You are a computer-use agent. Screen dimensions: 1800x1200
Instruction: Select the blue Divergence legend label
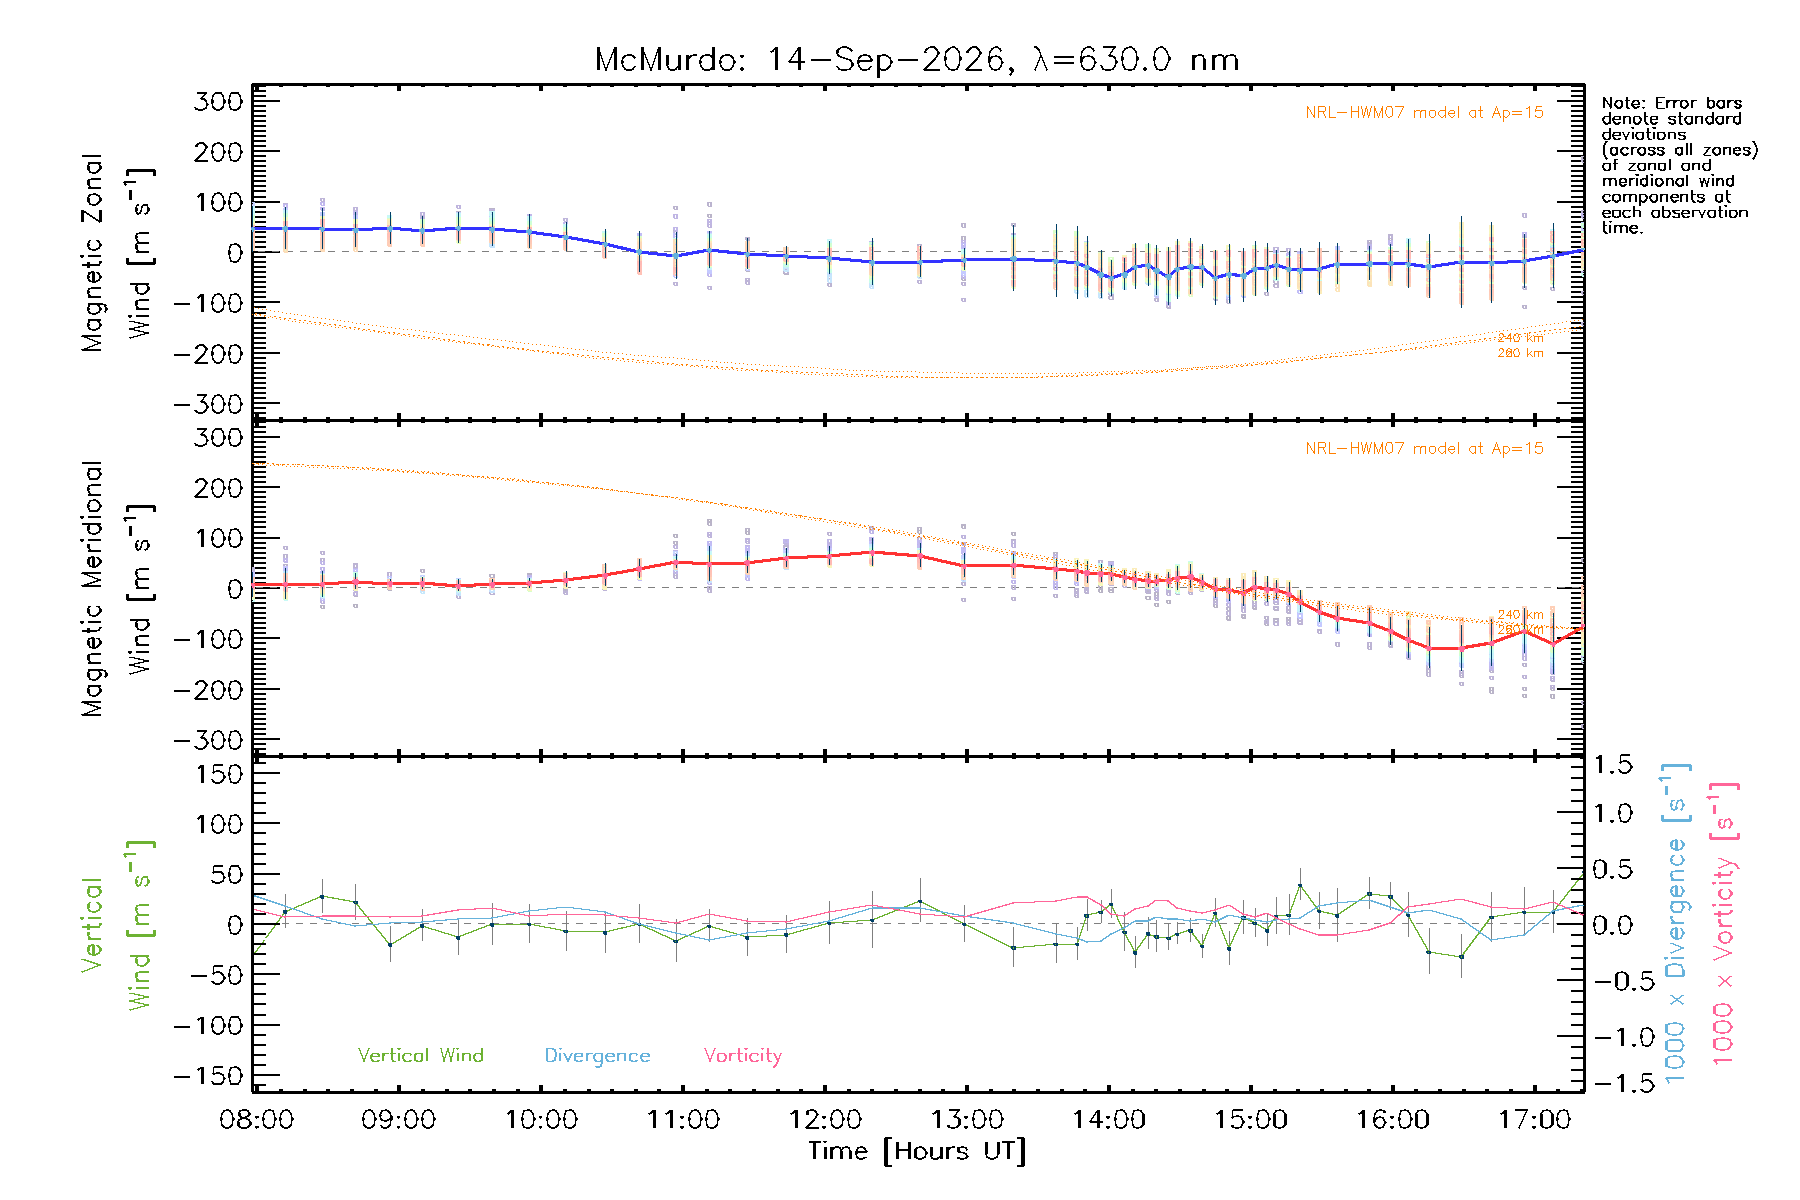tap(597, 1055)
